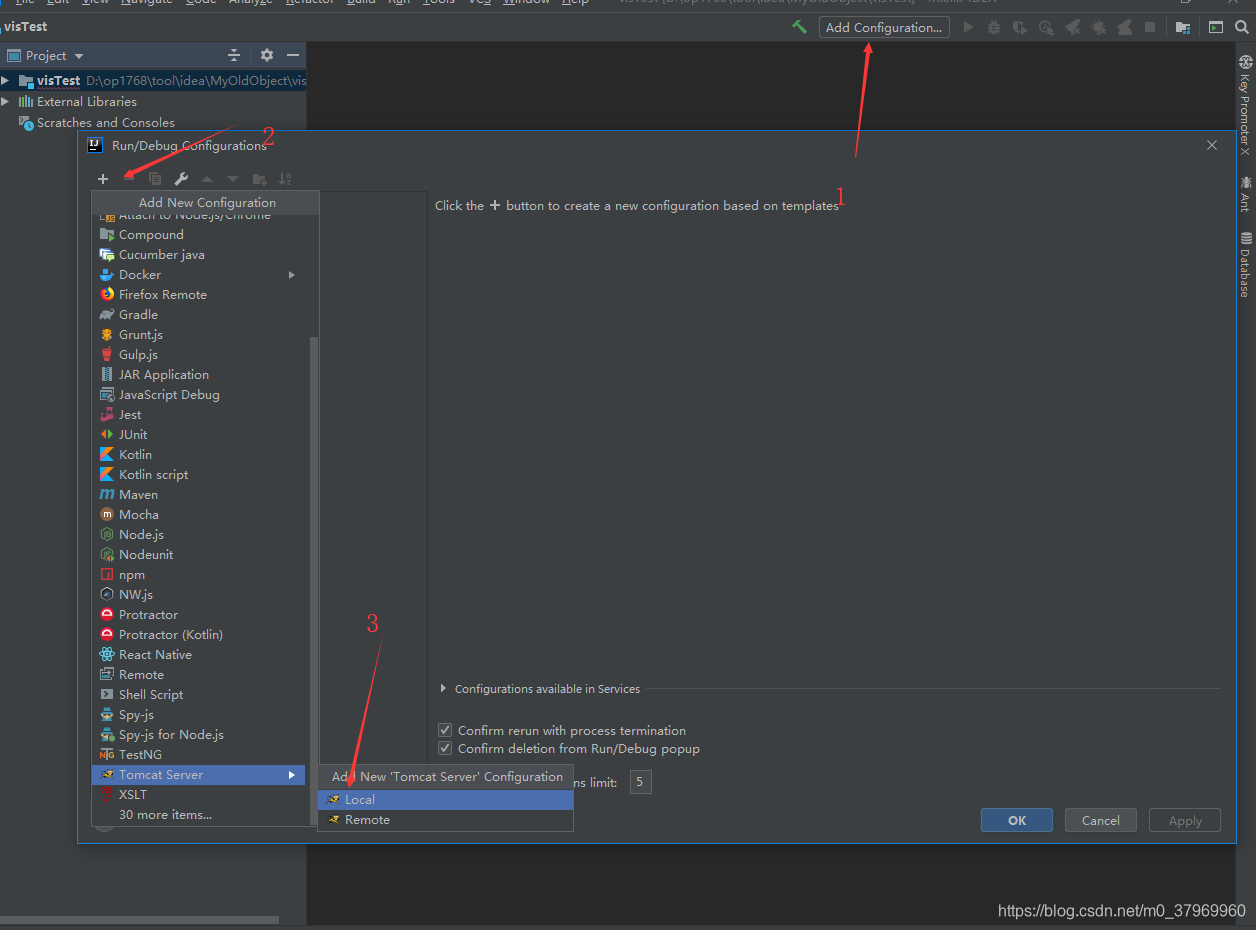Select Shell Script configuration type
This screenshot has width=1256, height=930.
199,695
